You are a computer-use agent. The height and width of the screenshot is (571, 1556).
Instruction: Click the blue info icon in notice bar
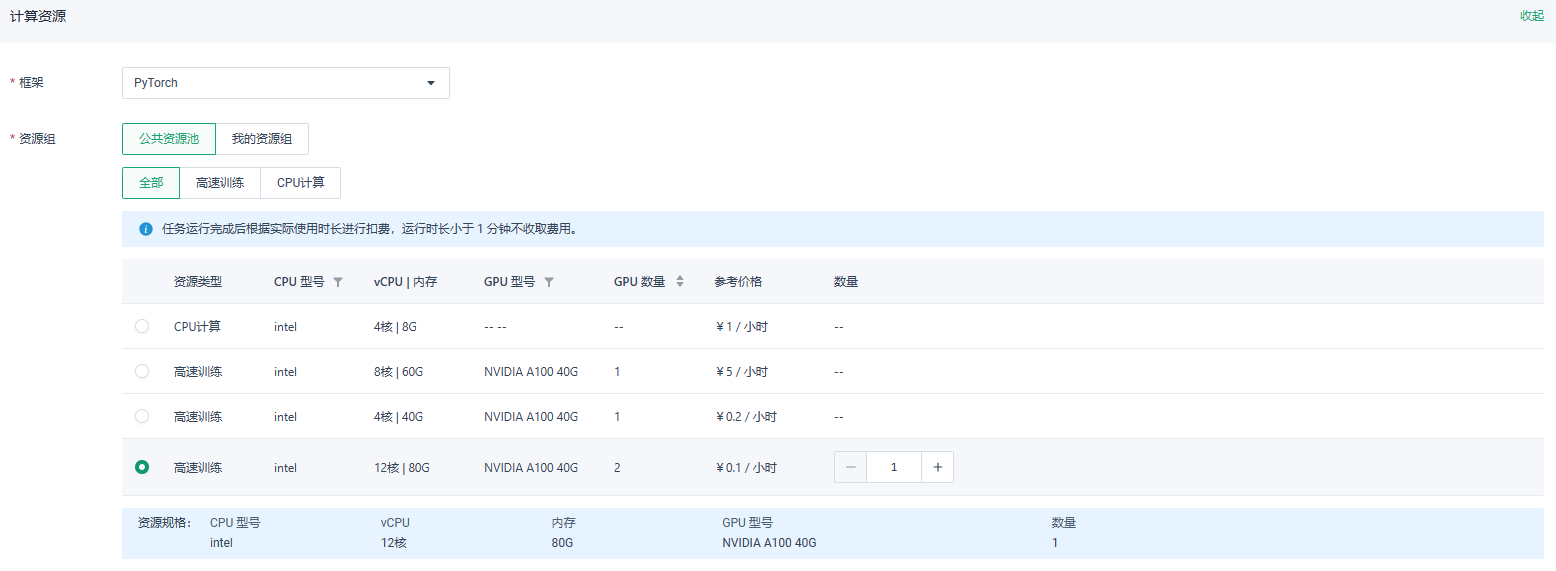tap(146, 229)
